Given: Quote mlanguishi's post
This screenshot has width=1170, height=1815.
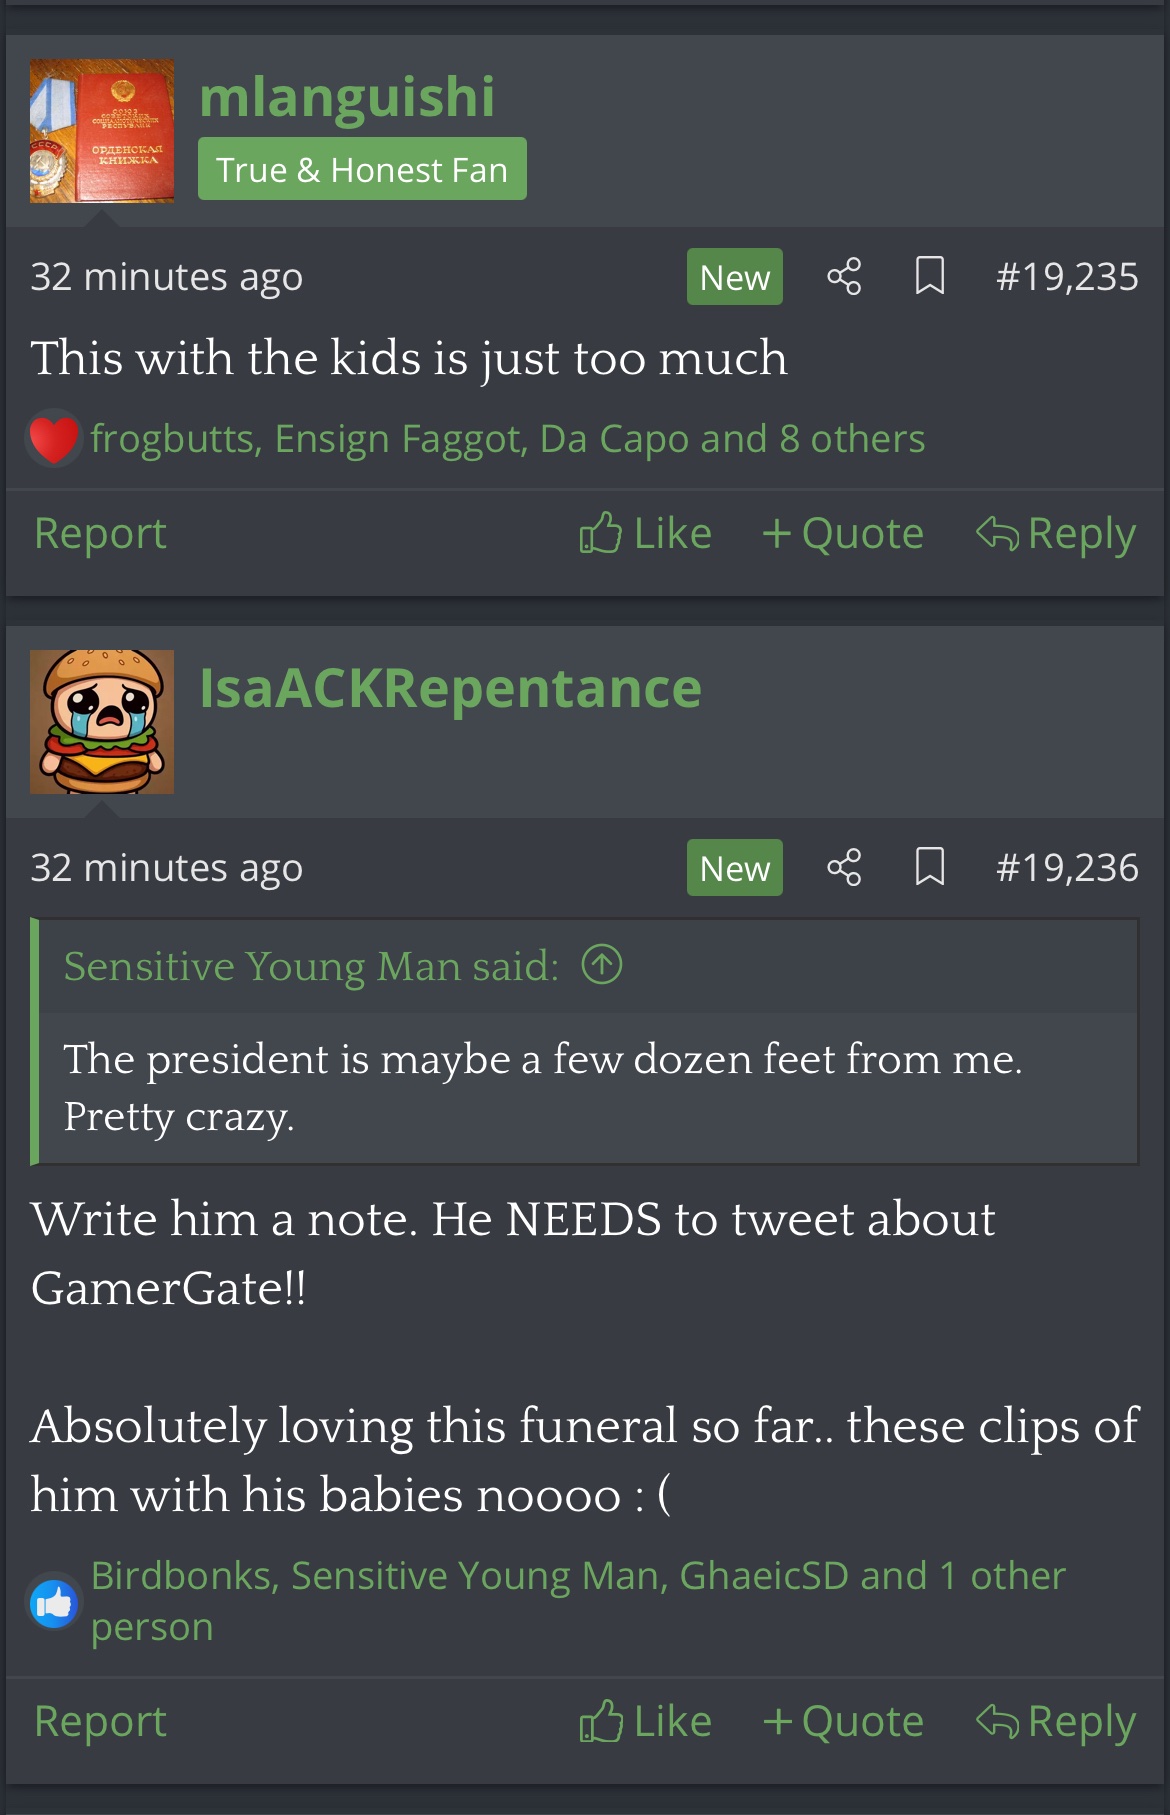Looking at the screenshot, I should [842, 533].
